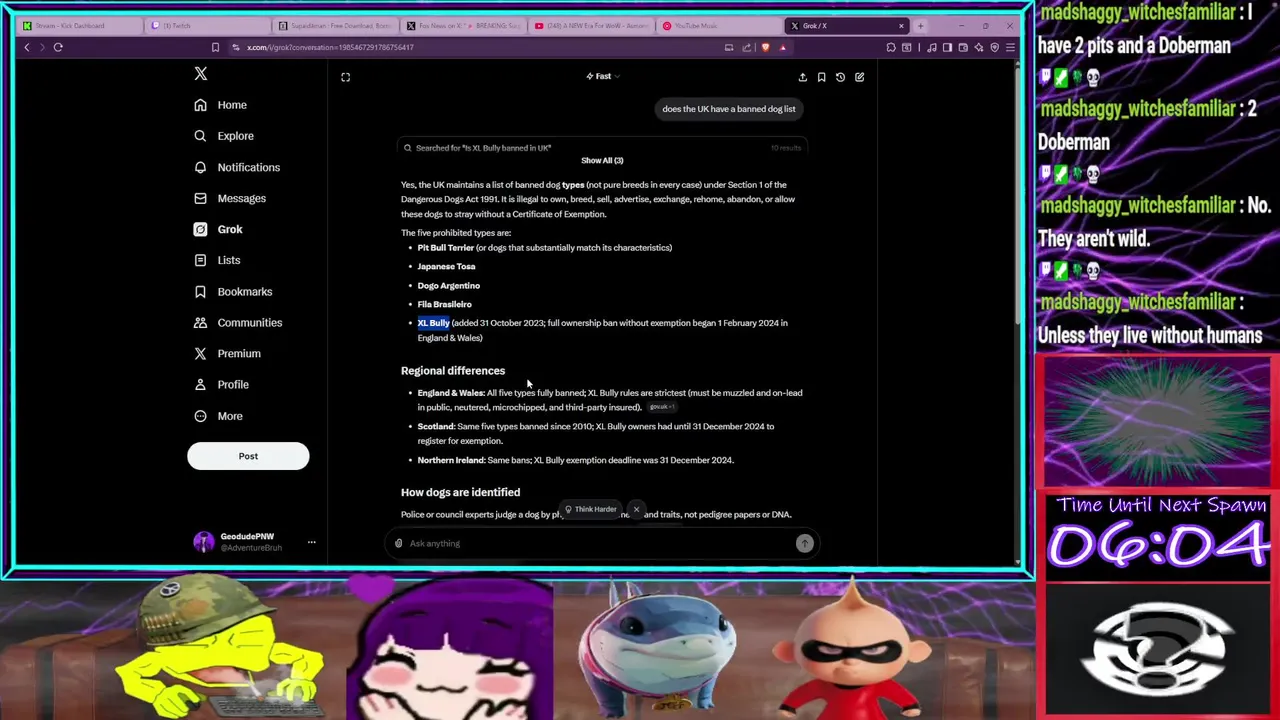Screen dimensions: 1280x720
Task: Click the browser extensions puzzle icon
Action: click(x=891, y=47)
